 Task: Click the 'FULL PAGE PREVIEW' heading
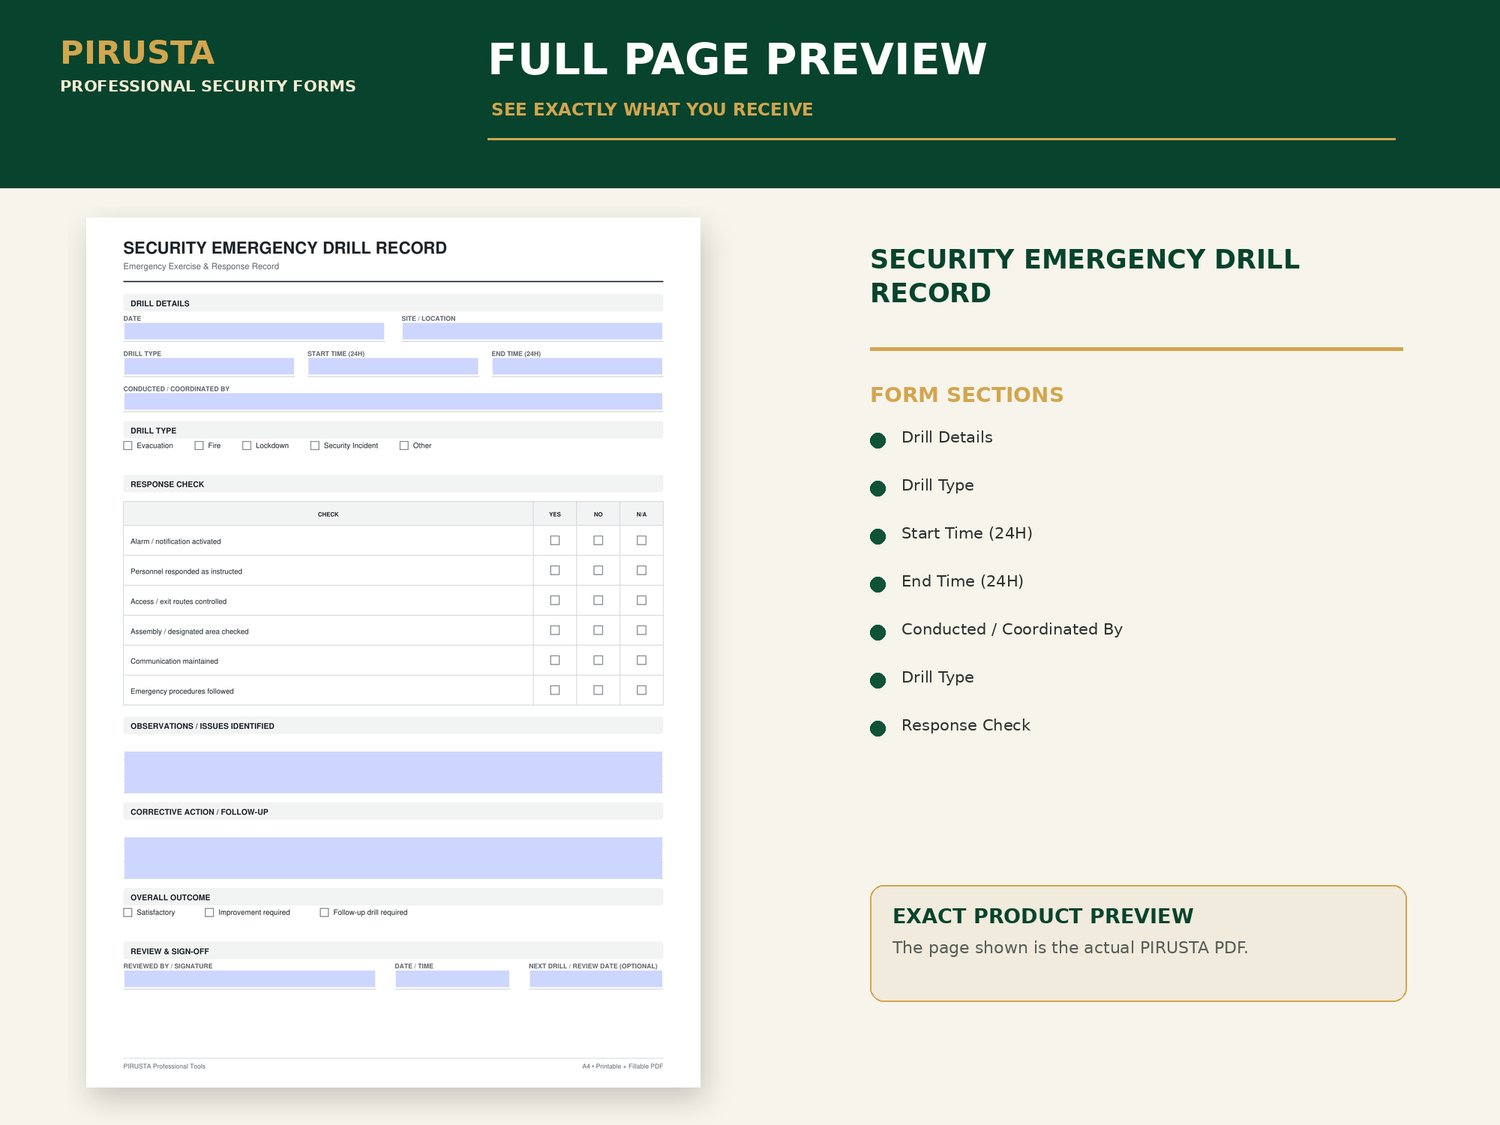pos(738,59)
